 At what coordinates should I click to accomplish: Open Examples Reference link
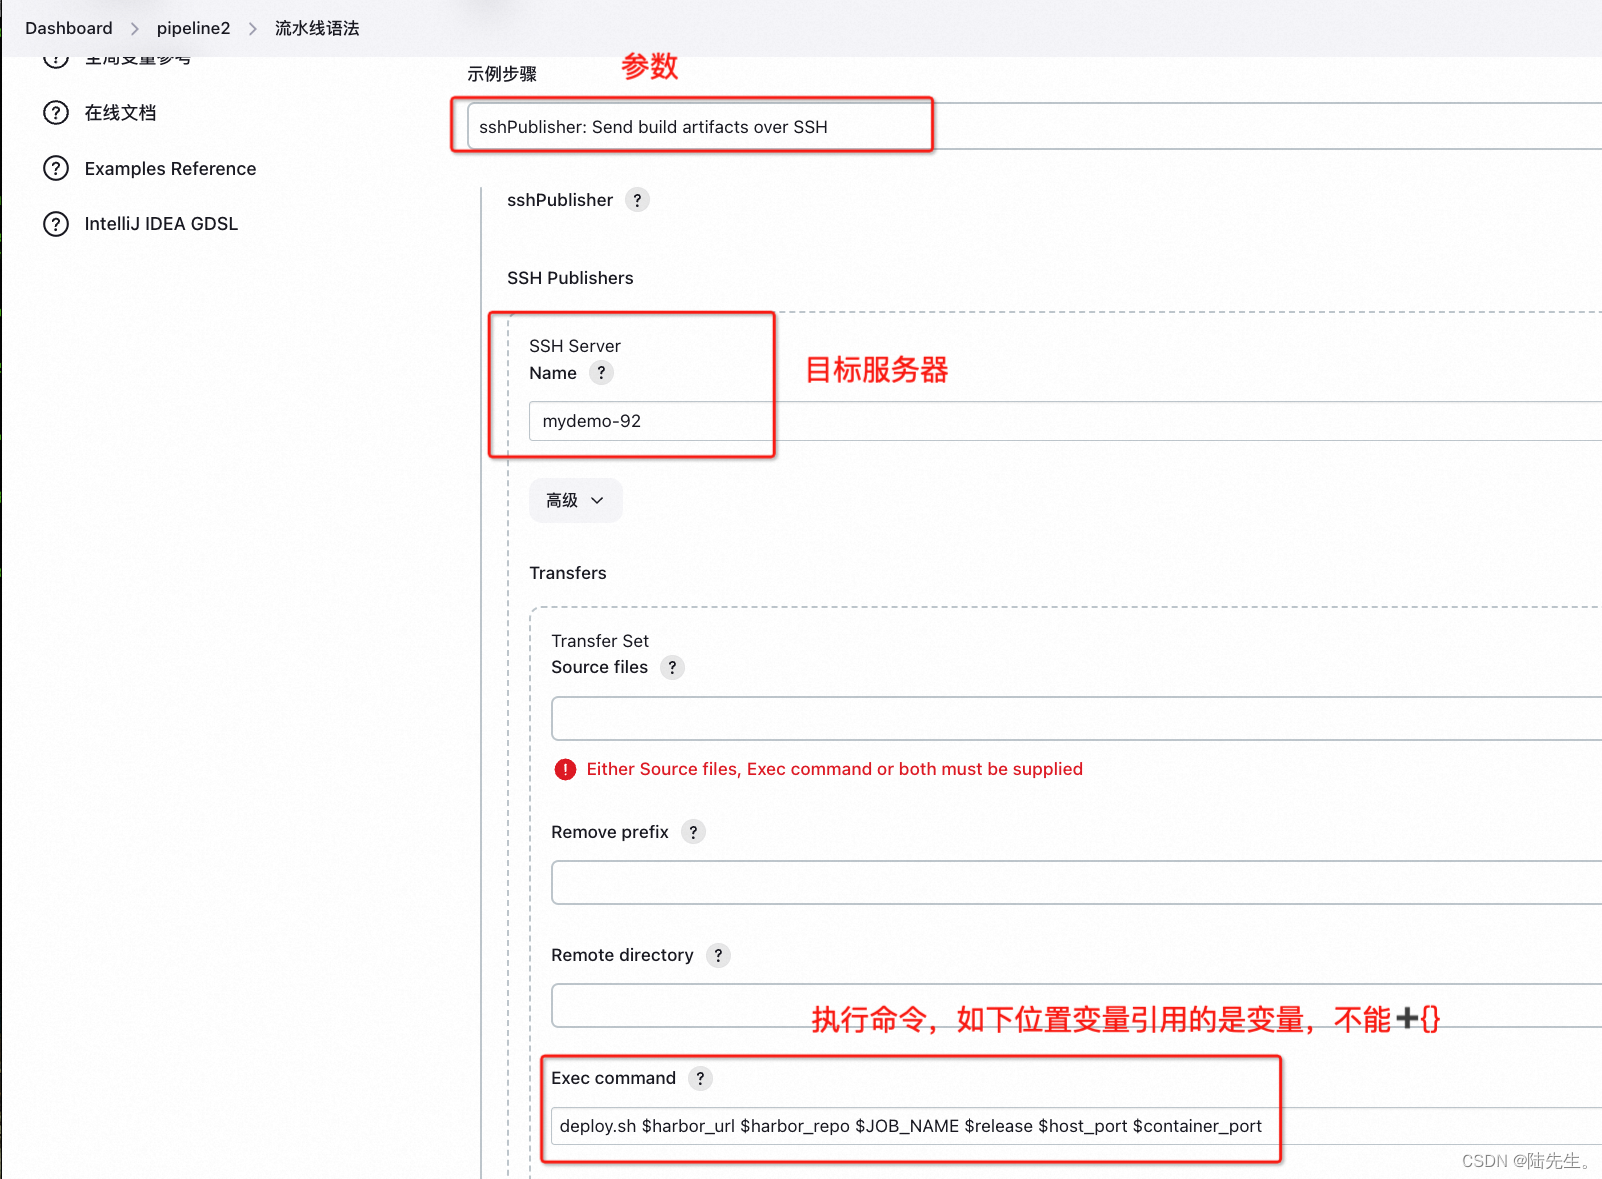[x=170, y=169]
